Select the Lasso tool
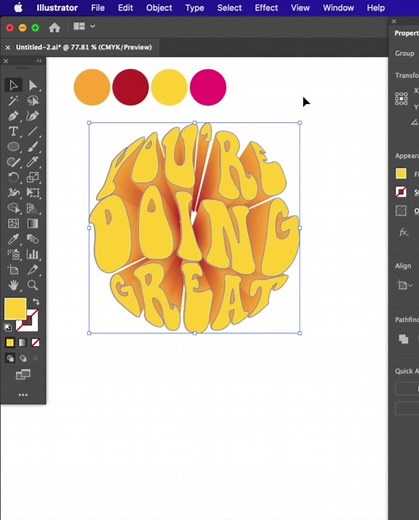This screenshot has width=419, height=520. pos(33,100)
